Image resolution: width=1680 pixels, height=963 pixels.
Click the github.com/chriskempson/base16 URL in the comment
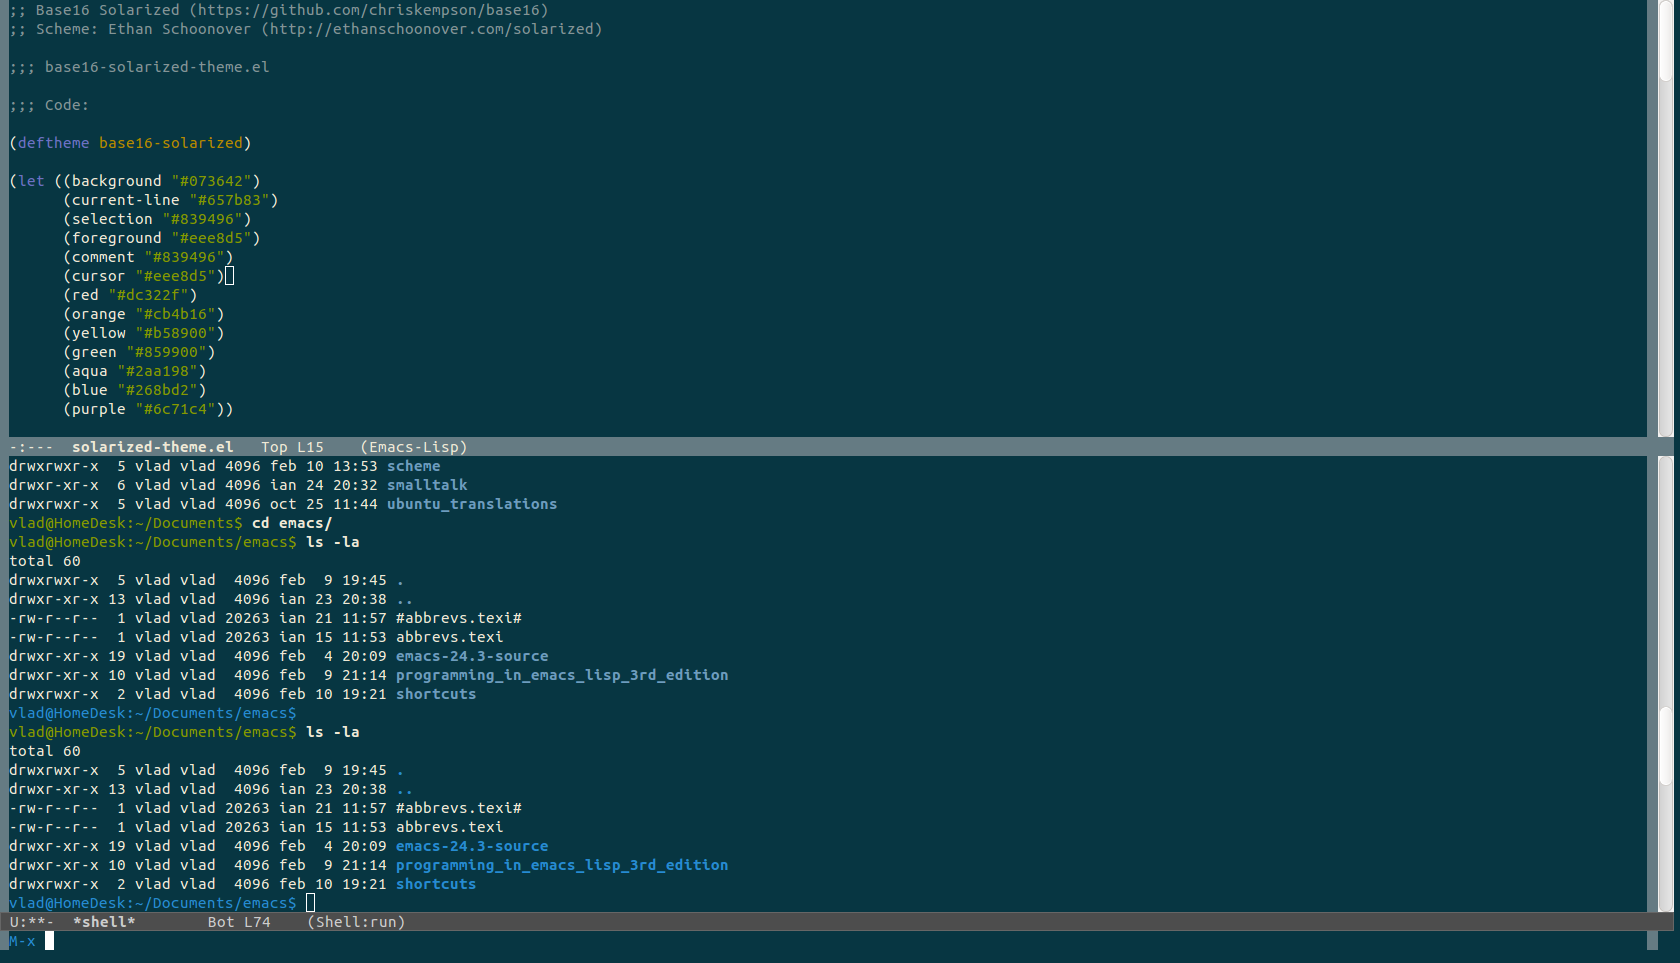(x=369, y=10)
